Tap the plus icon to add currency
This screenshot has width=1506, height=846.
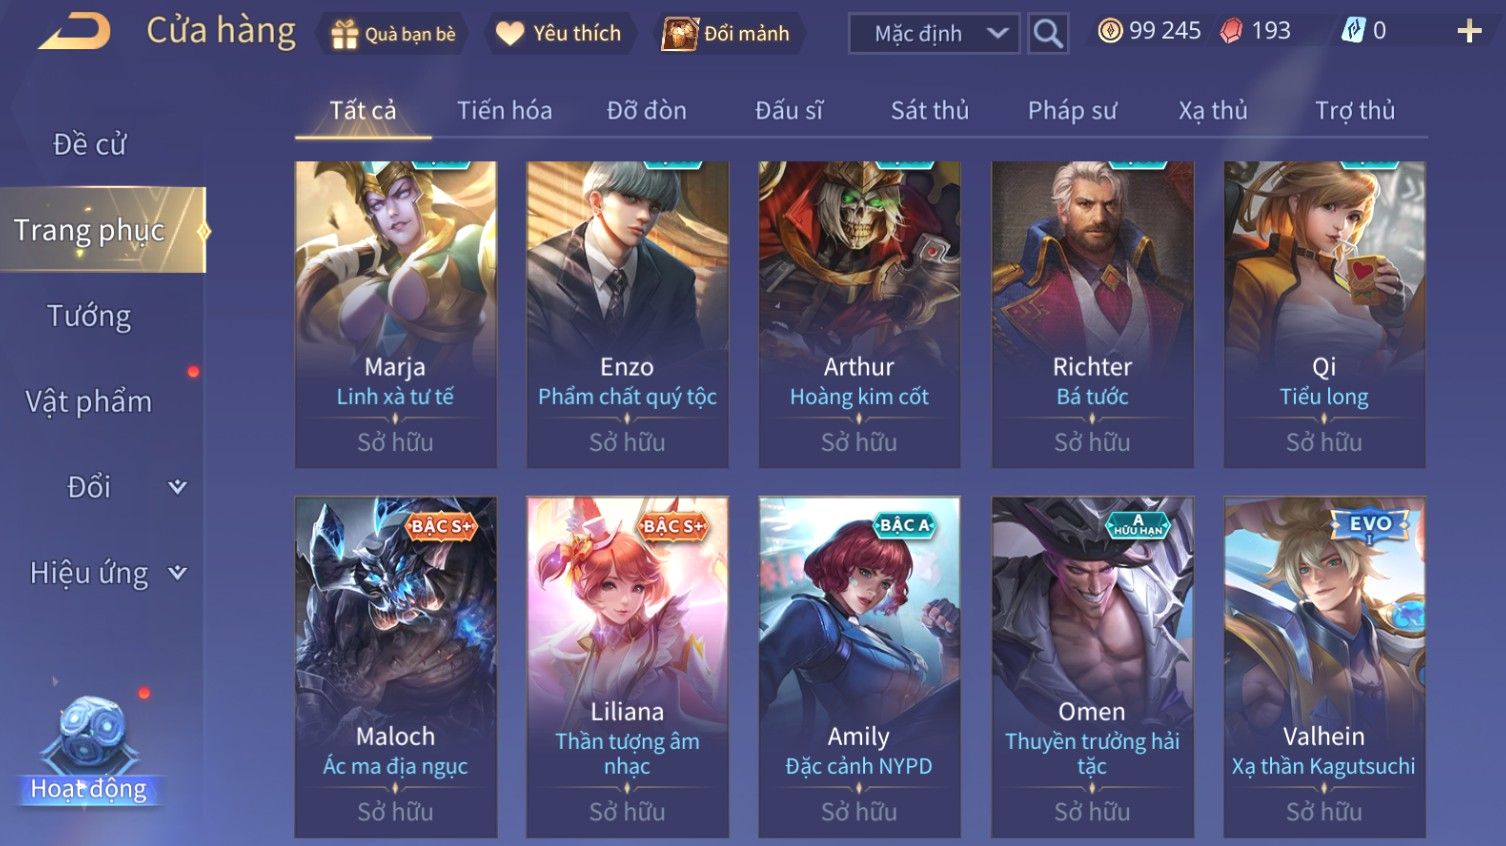[x=1469, y=32]
